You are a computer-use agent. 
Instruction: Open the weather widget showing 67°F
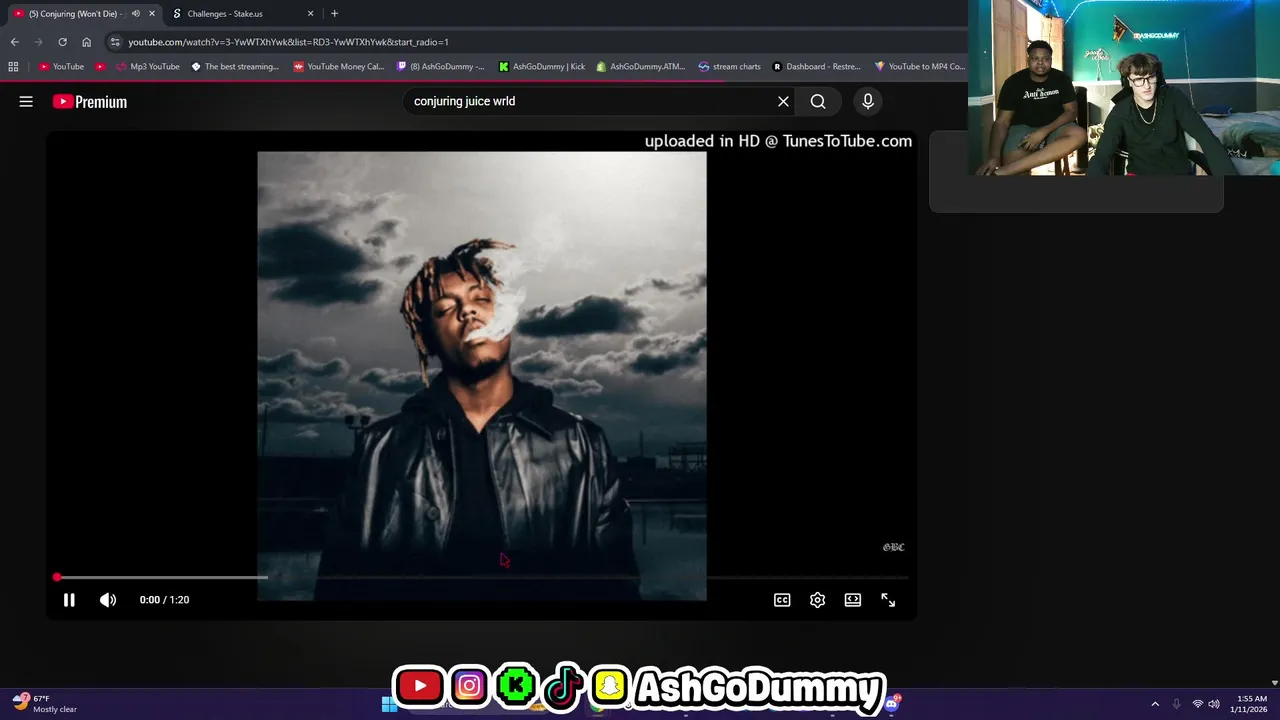click(x=44, y=704)
